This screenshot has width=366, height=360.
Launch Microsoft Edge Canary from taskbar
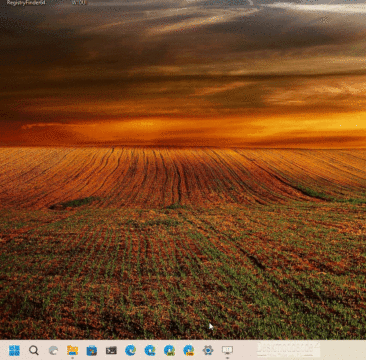pos(188,350)
